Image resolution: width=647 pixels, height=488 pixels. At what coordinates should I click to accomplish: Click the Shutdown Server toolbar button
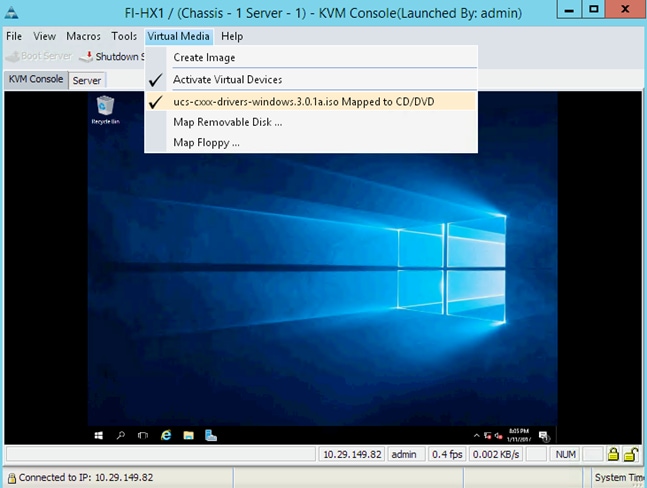pyautogui.click(x=111, y=57)
